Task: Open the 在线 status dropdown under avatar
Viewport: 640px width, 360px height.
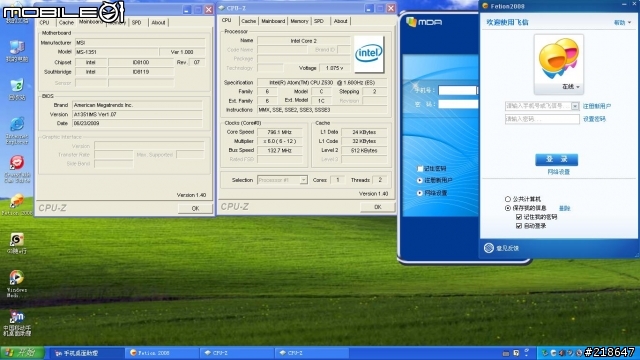Action: pyautogui.click(x=571, y=87)
